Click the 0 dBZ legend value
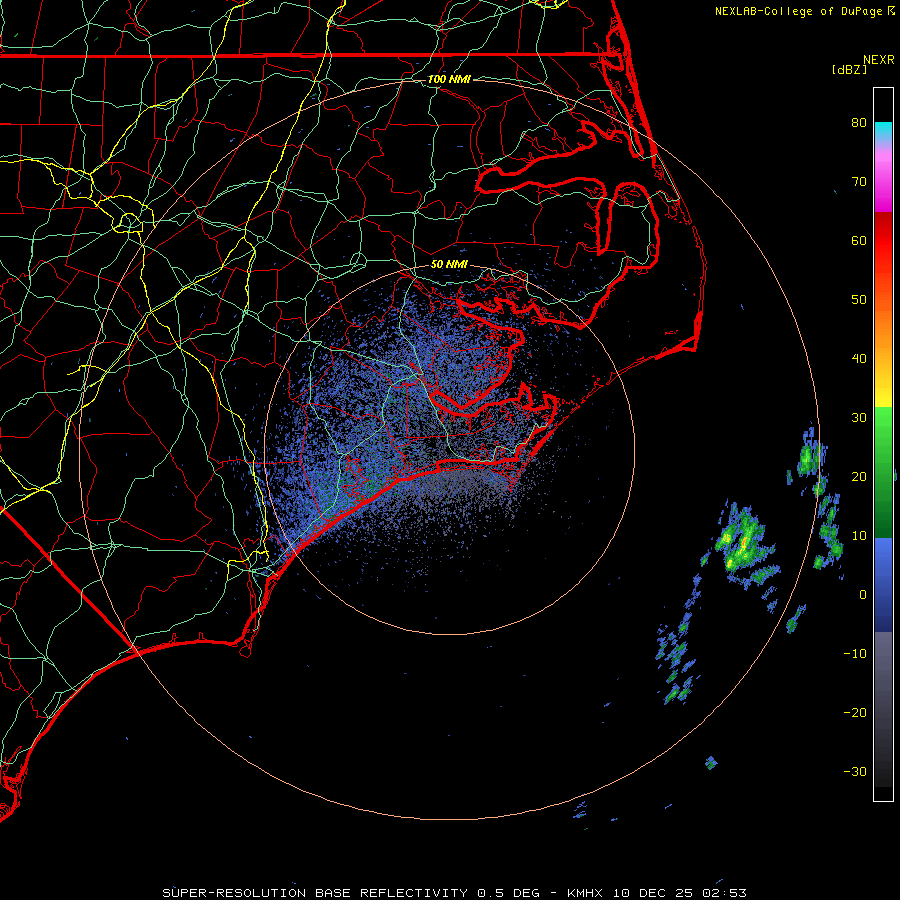Image resolution: width=900 pixels, height=900 pixels. [863, 595]
